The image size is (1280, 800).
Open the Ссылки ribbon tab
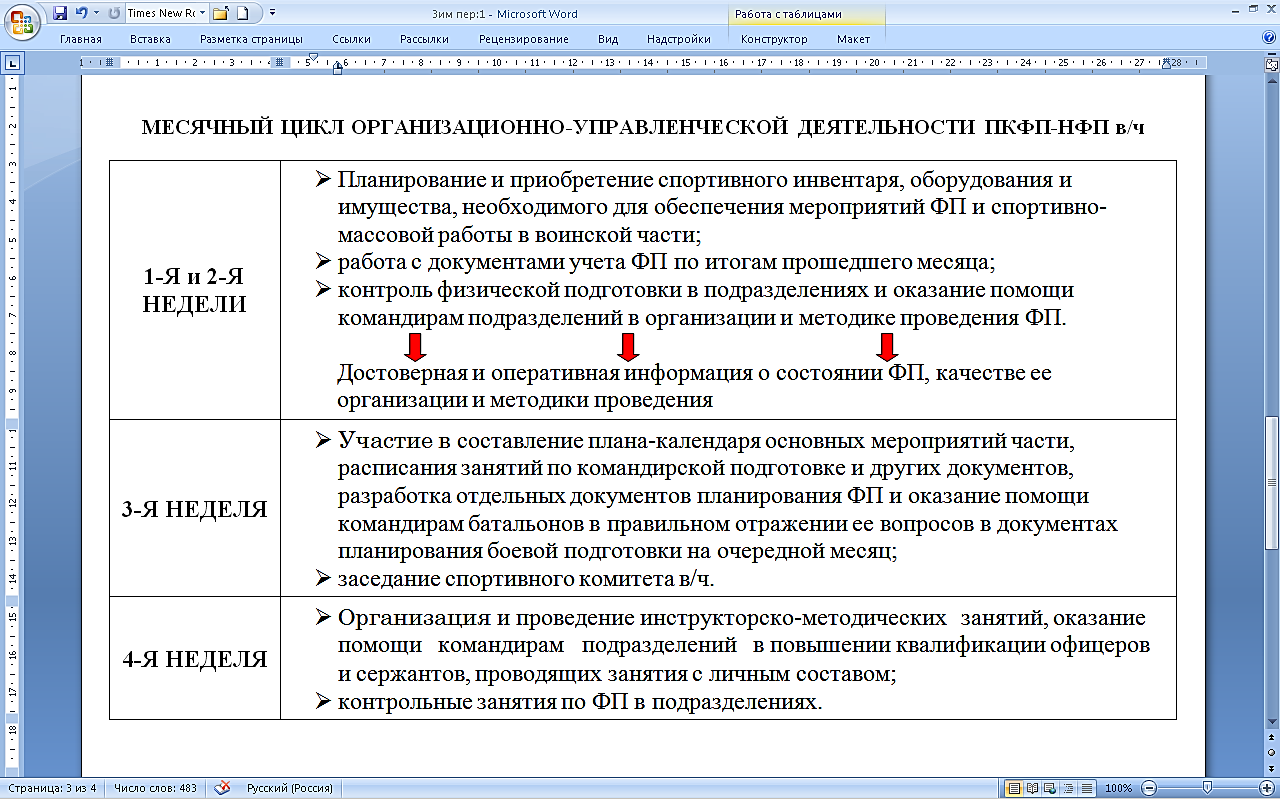353,39
